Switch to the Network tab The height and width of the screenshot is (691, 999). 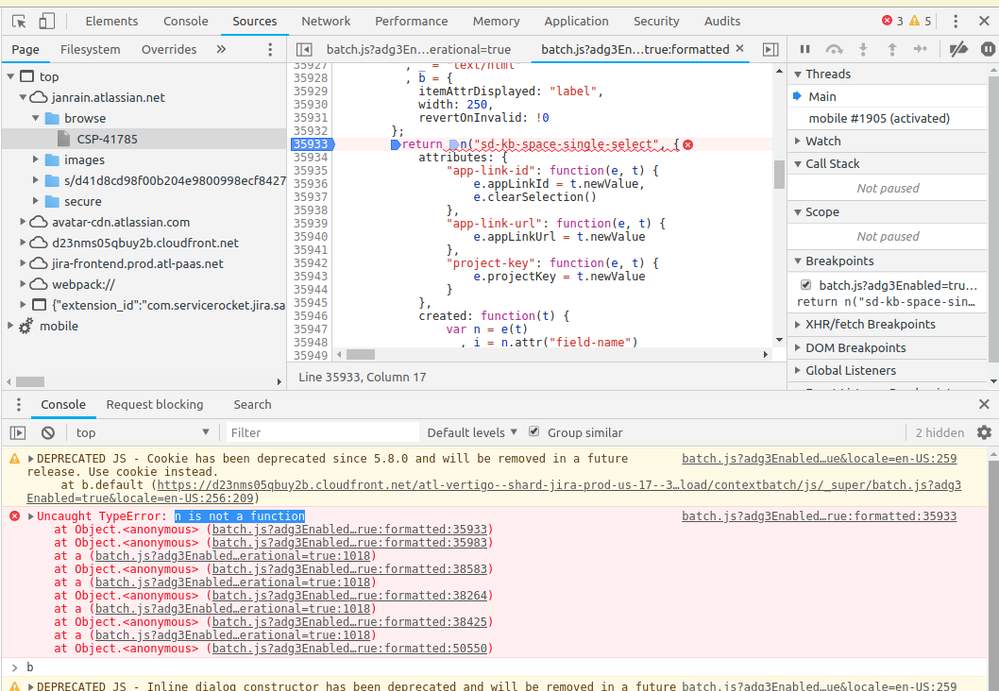click(326, 21)
